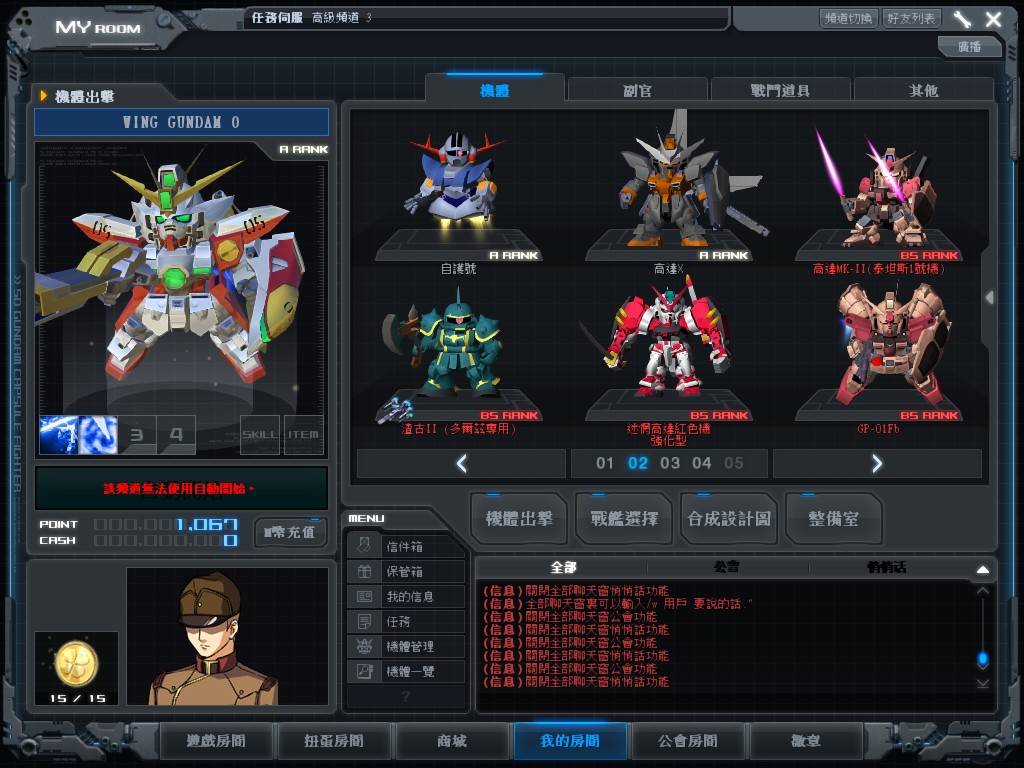Viewport: 1024px width, 768px height.
Task: Click the 我的信息 profile icon
Action: click(364, 596)
